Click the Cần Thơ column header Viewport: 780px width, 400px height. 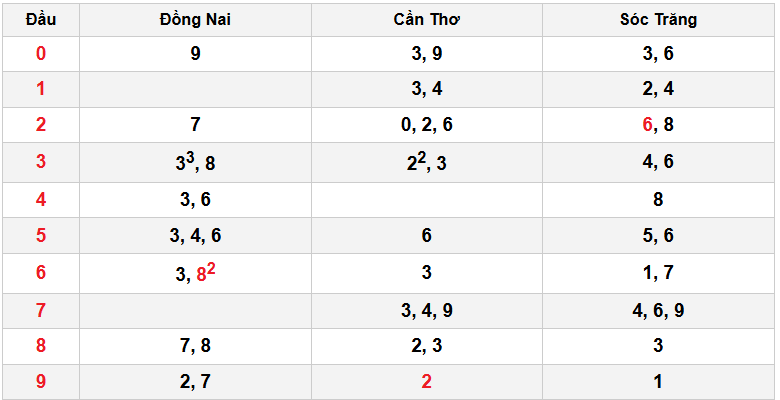(427, 19)
